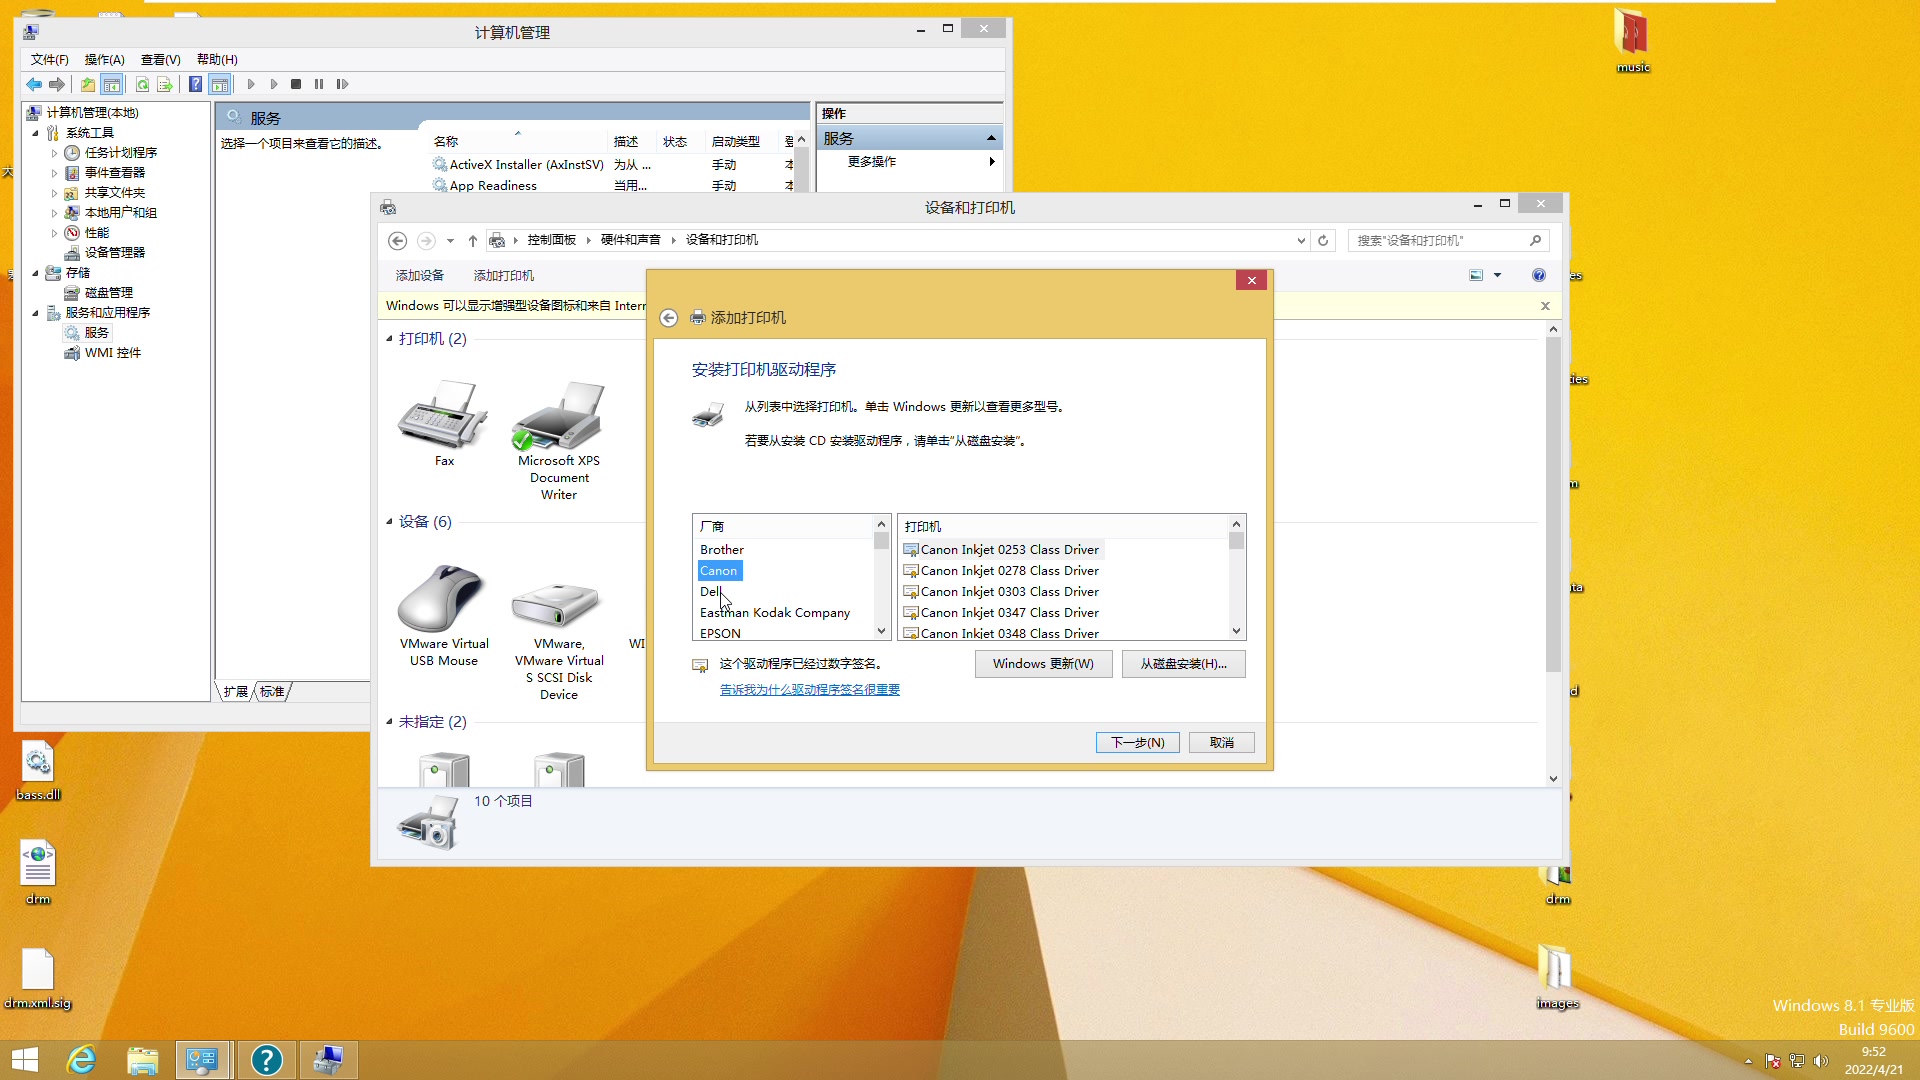The width and height of the screenshot is (1920, 1080).
Task: Select the Fax printer icon
Action: point(444,423)
